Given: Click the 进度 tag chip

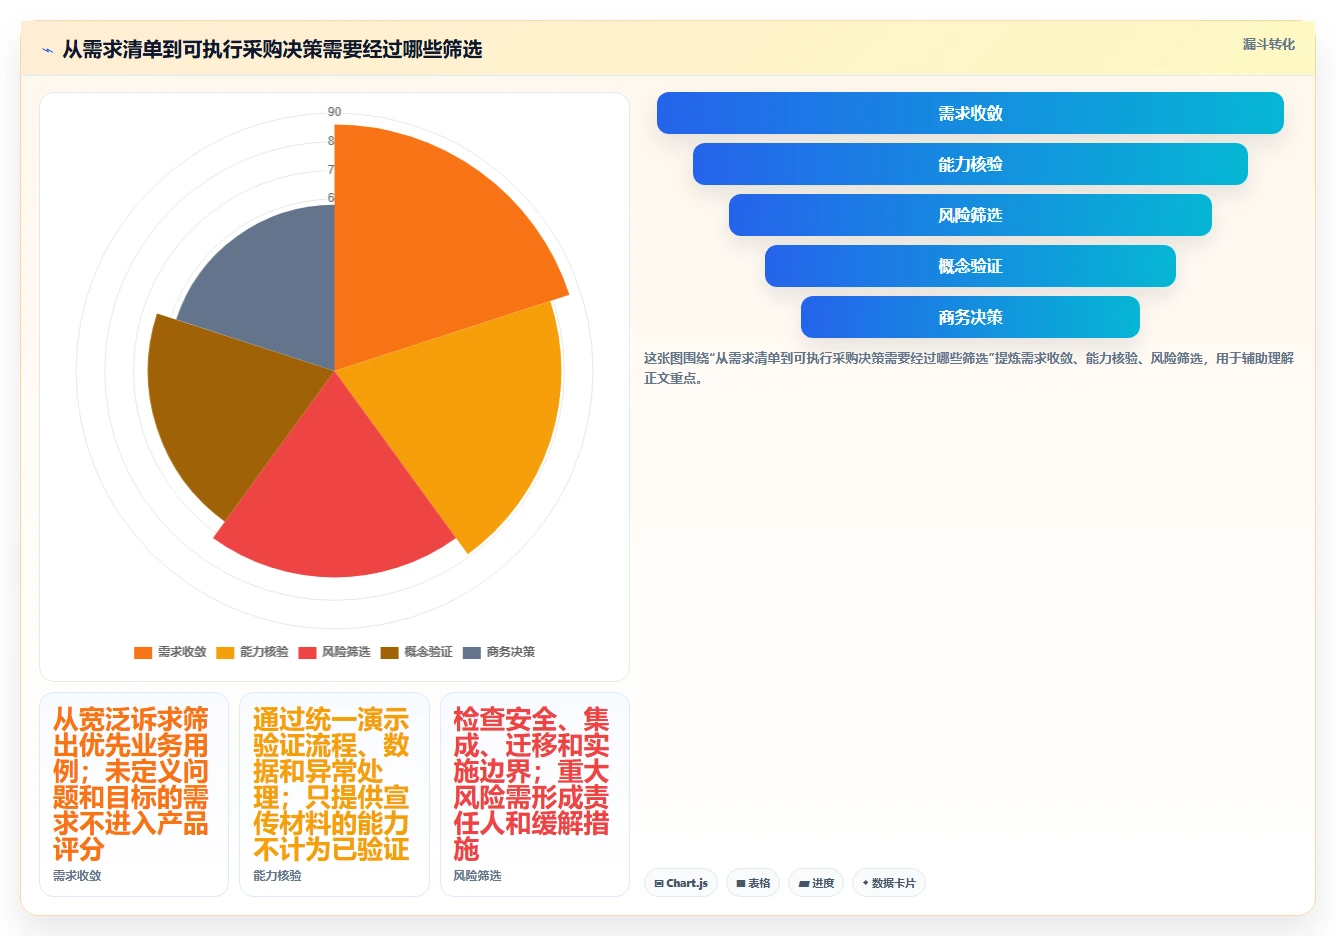Looking at the screenshot, I should coord(816,883).
